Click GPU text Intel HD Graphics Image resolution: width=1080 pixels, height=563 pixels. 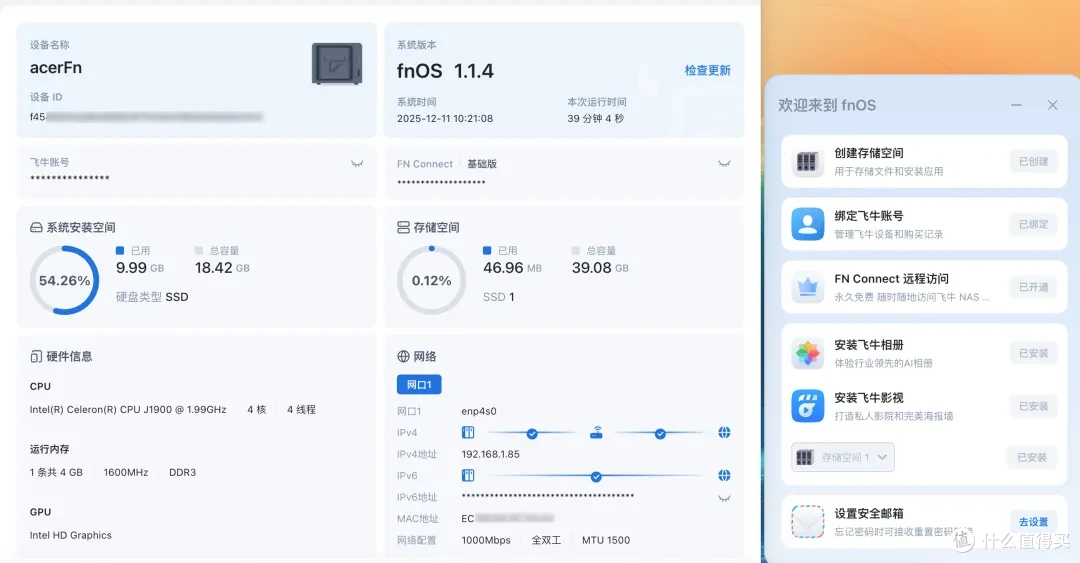tap(70, 535)
